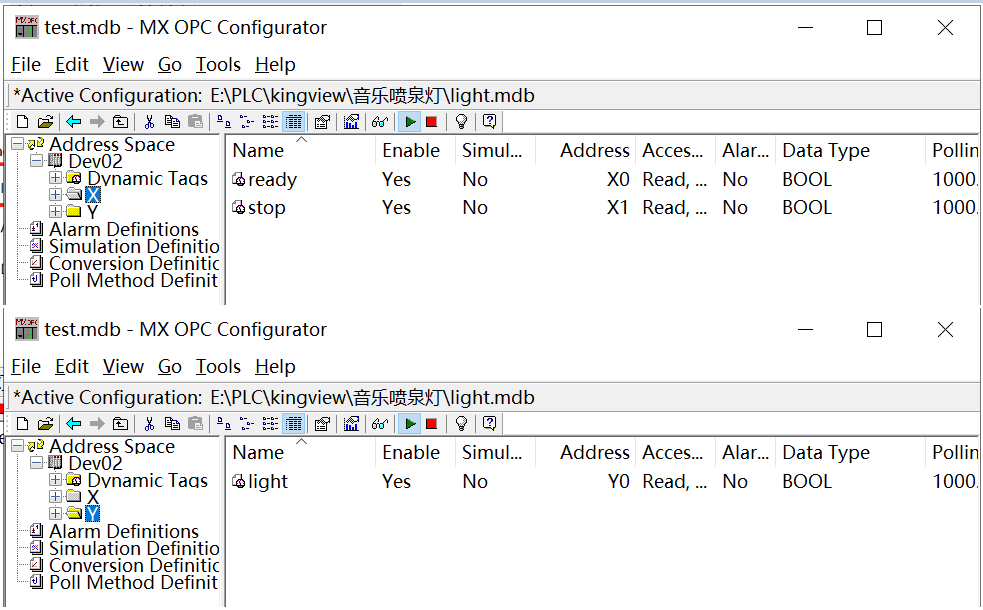983x610 pixels.
Task: Open Statistics chart icon in upper window
Action: pos(352,122)
